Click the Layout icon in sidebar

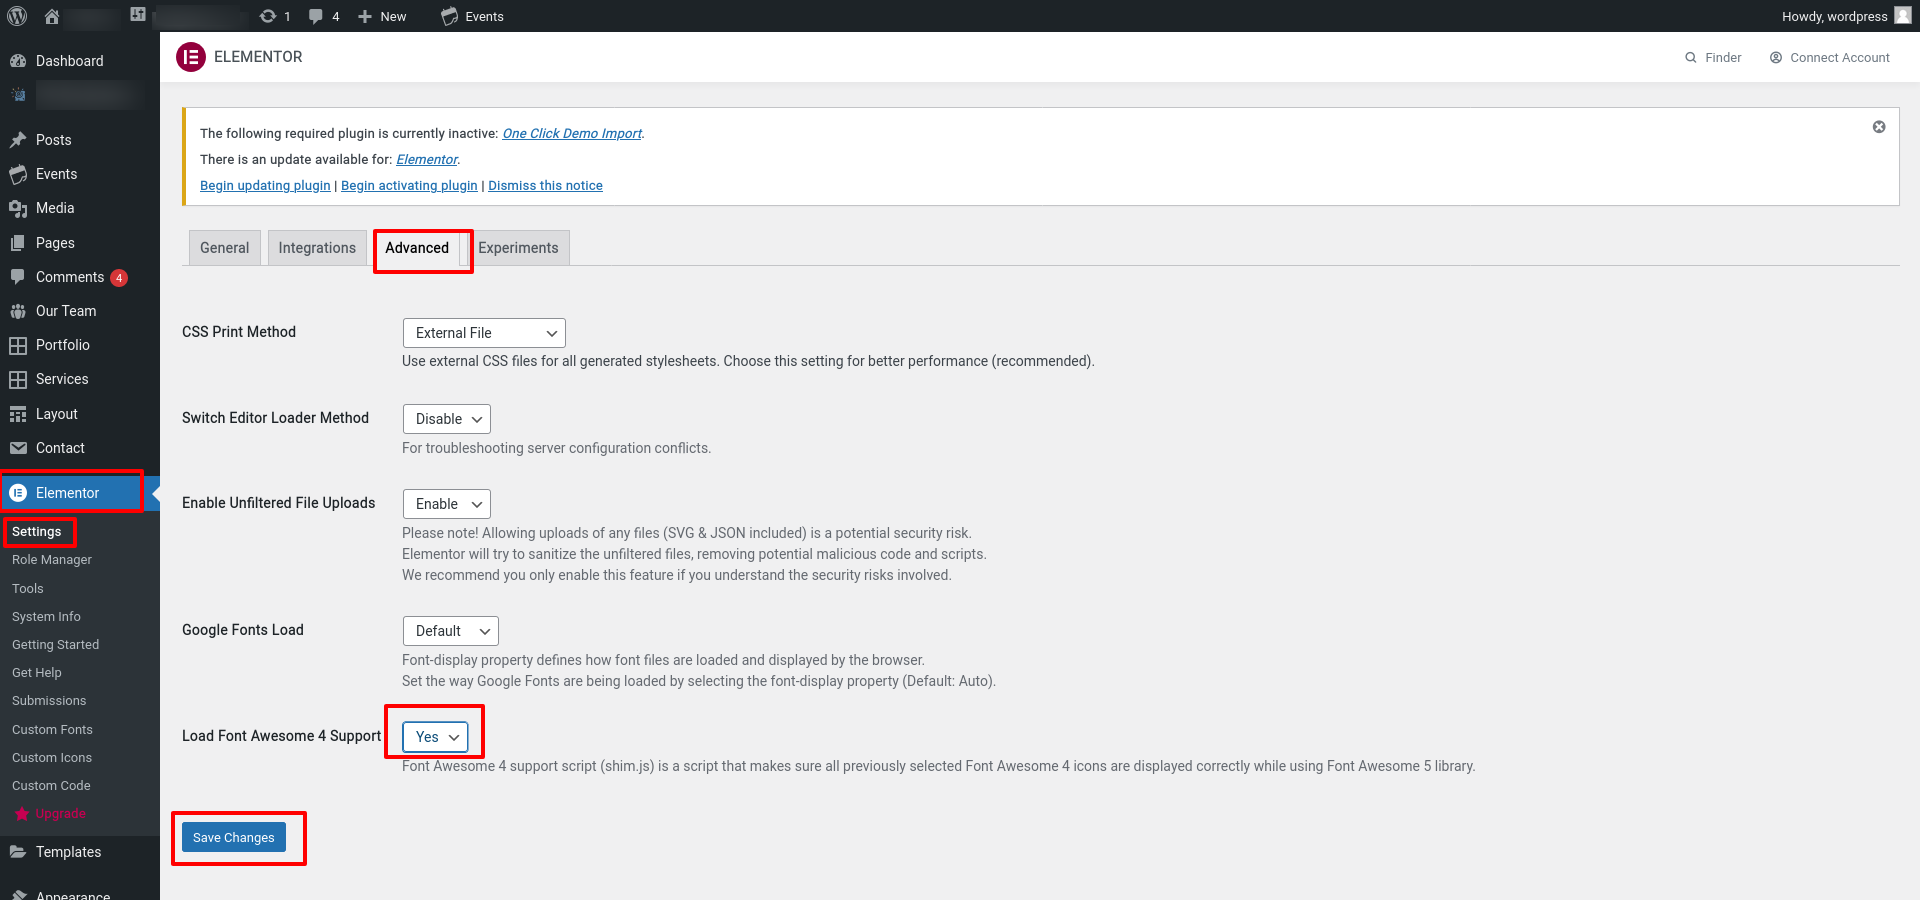[x=18, y=414]
